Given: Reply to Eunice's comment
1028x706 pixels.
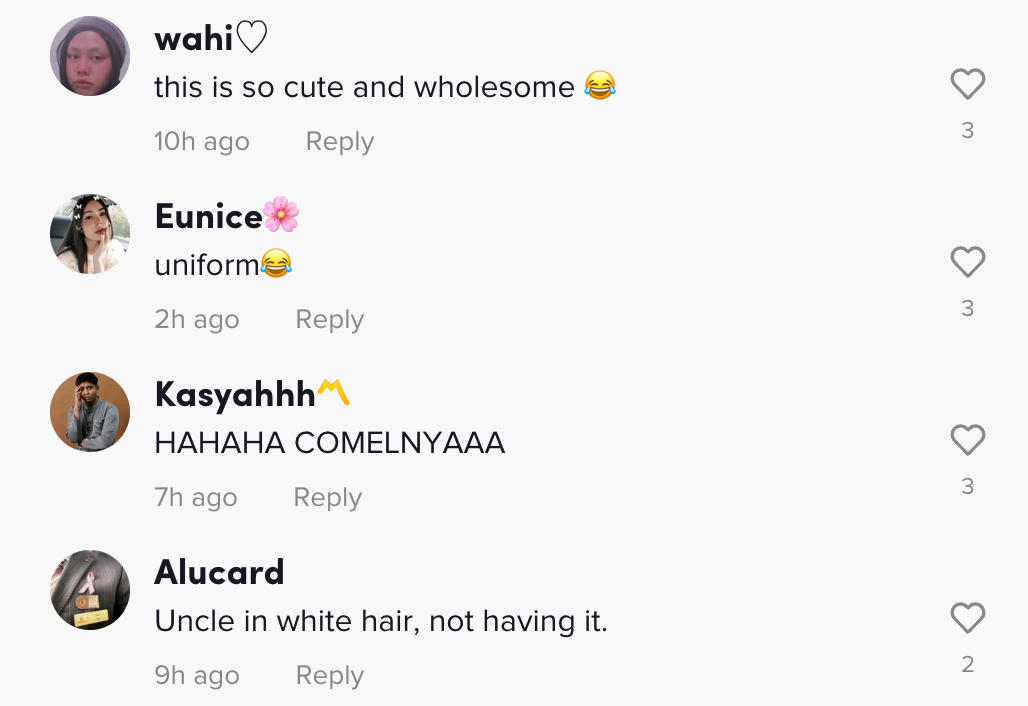Looking at the screenshot, I should (x=329, y=320).
